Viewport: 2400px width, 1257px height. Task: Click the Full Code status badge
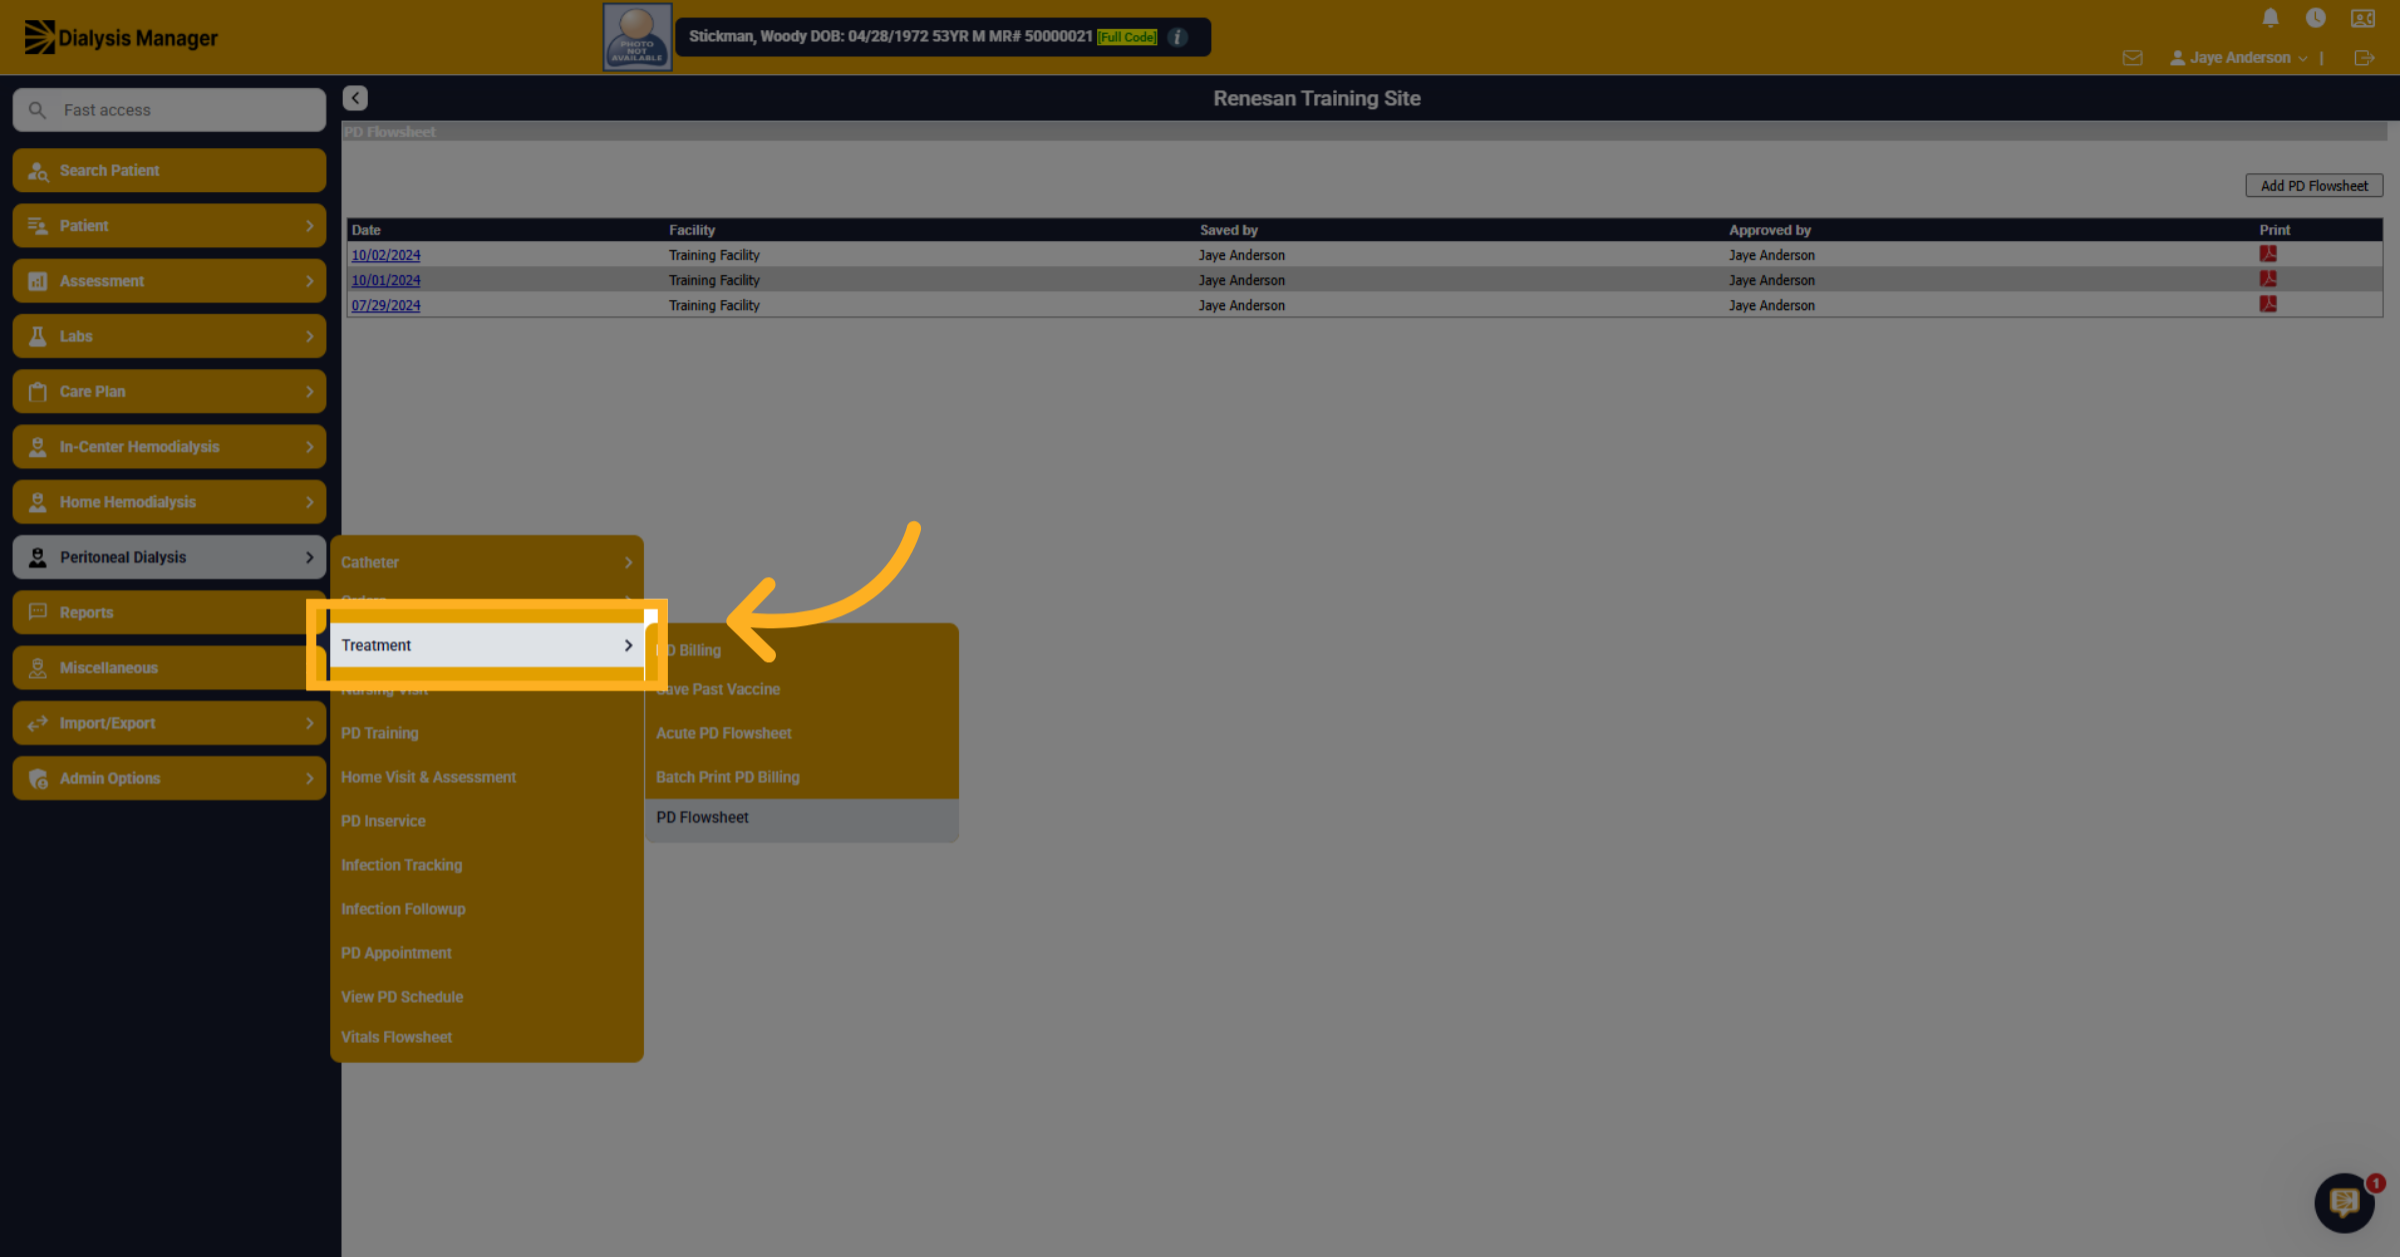[x=1127, y=37]
